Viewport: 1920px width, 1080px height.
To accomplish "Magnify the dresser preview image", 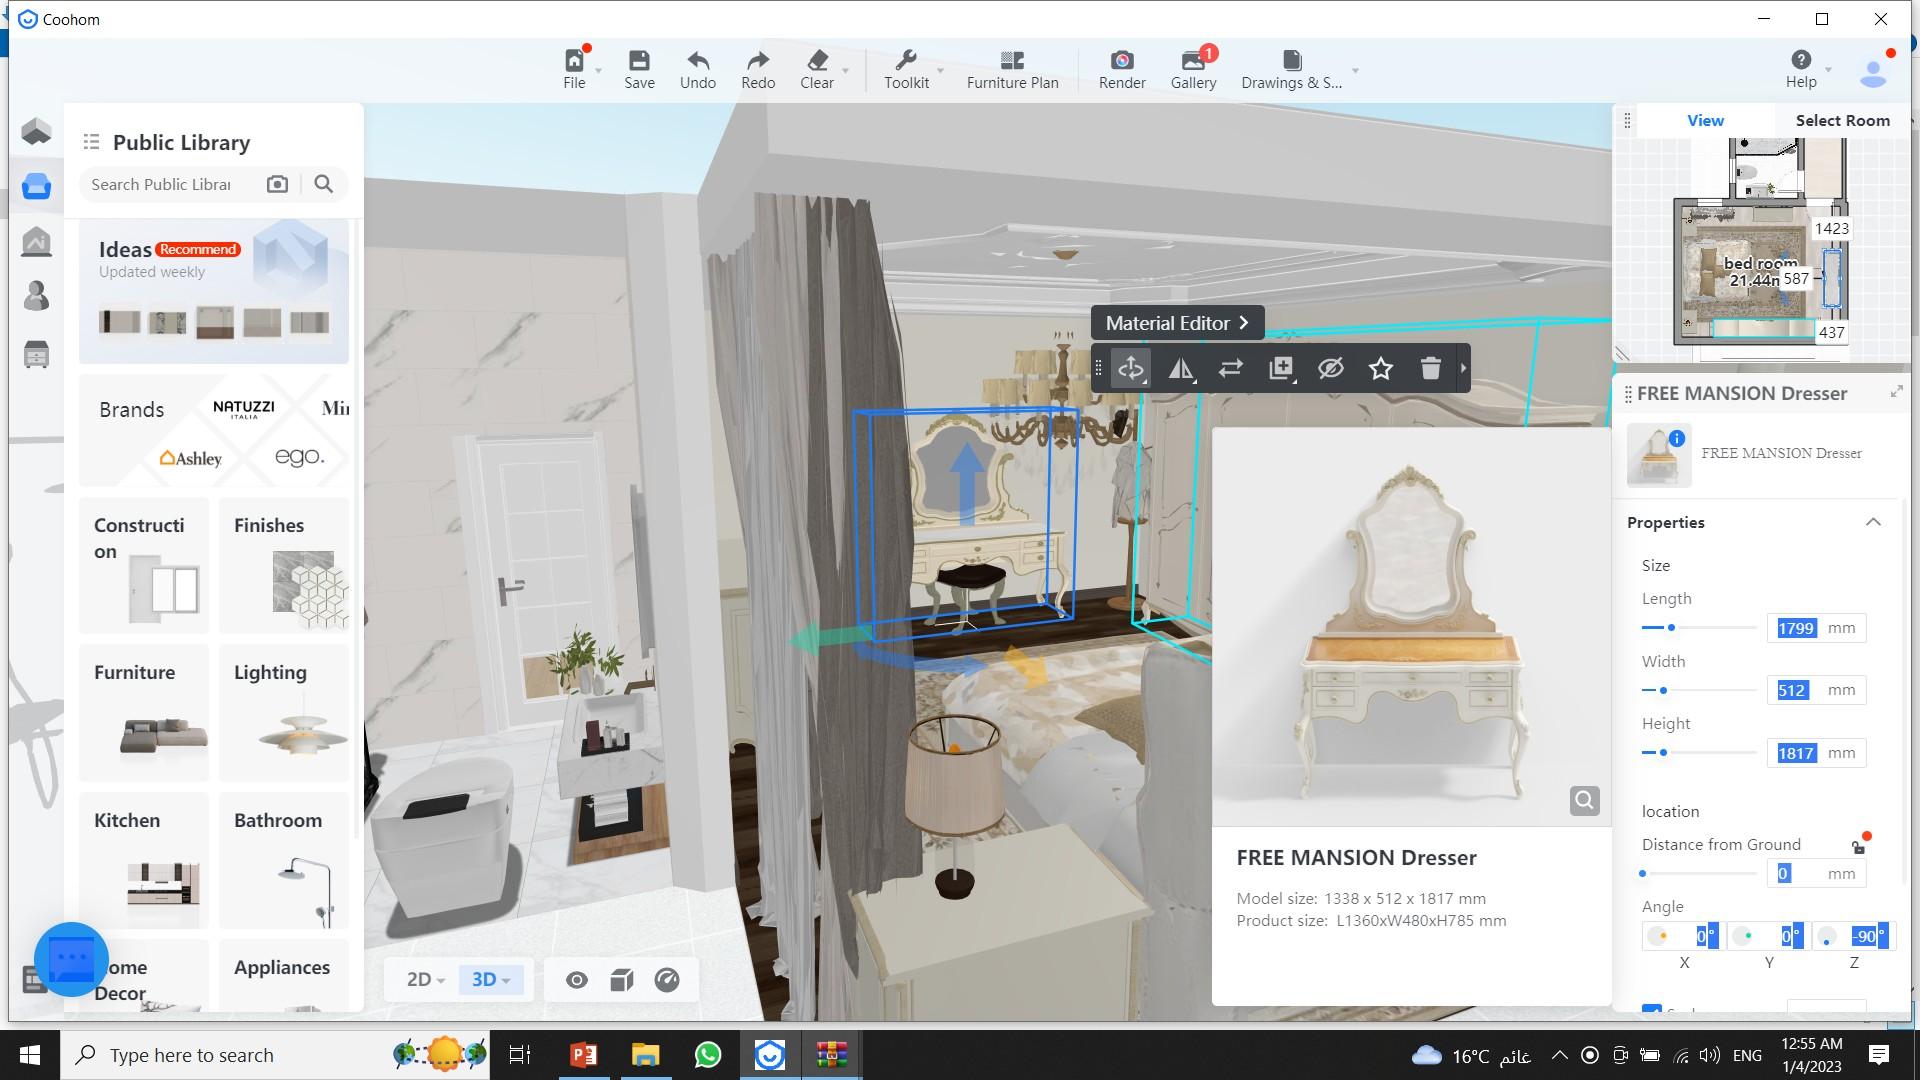I will point(1583,801).
